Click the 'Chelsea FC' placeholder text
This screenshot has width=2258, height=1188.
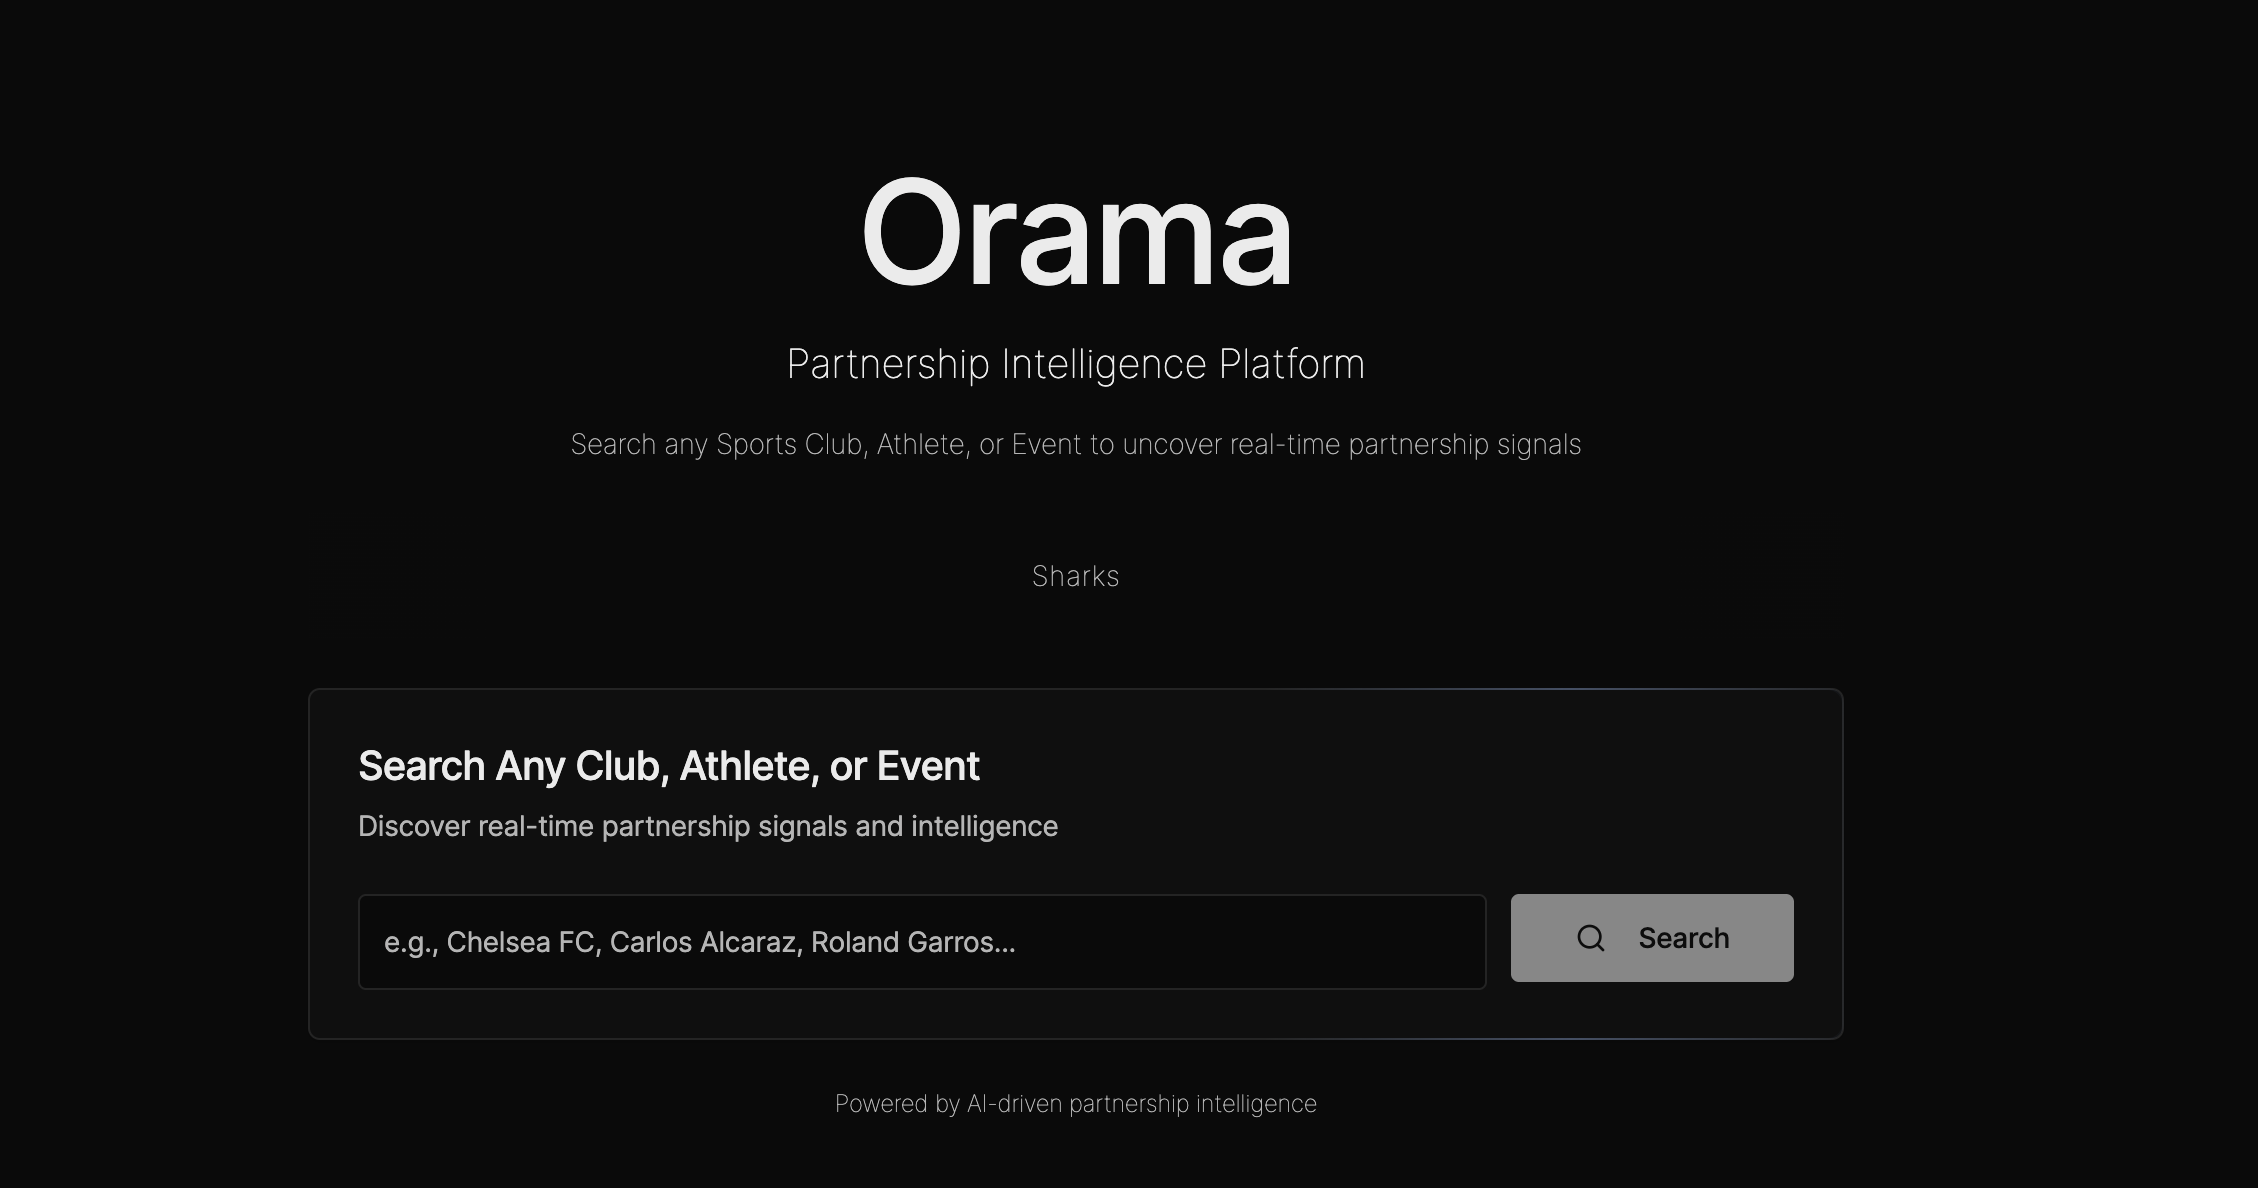(520, 942)
